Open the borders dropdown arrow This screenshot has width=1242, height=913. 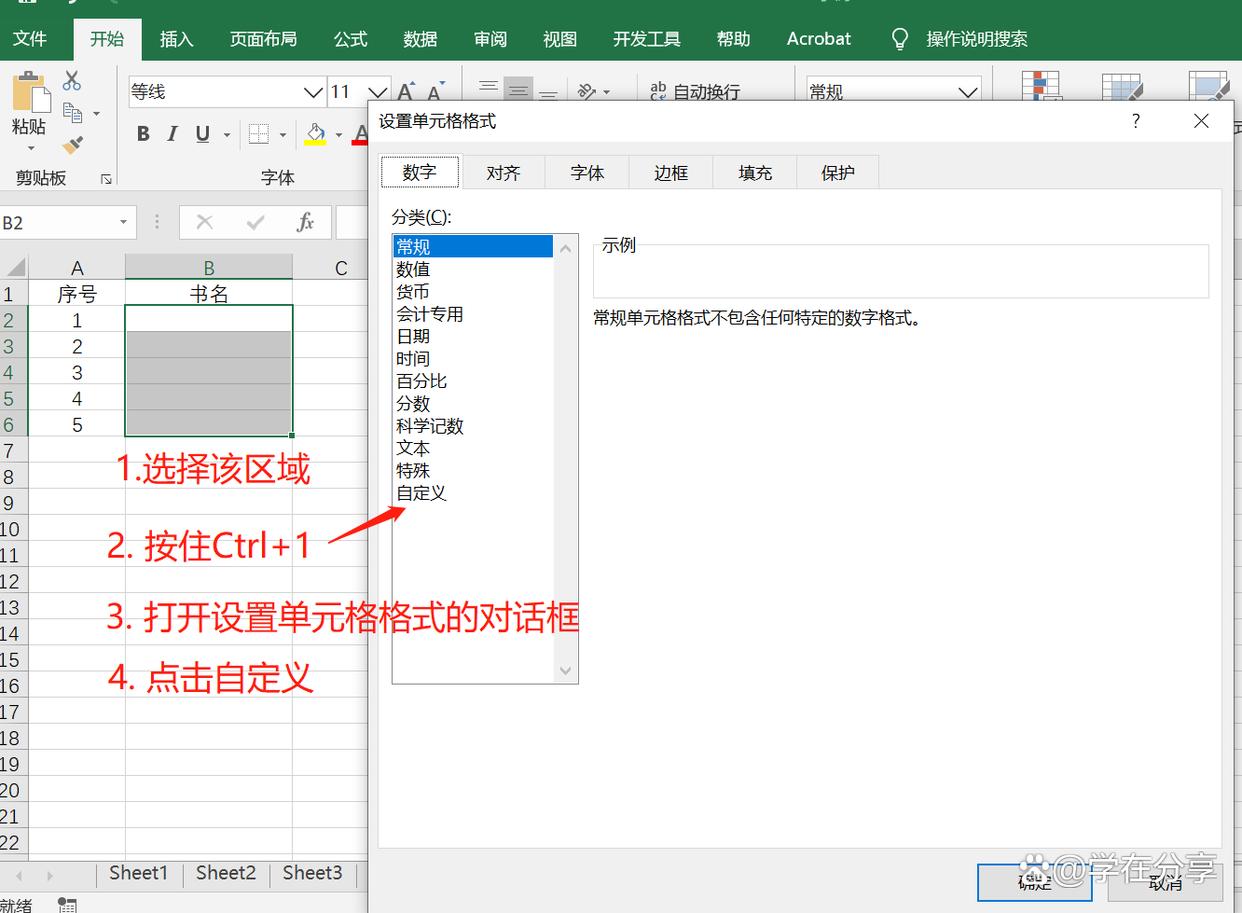coord(283,135)
